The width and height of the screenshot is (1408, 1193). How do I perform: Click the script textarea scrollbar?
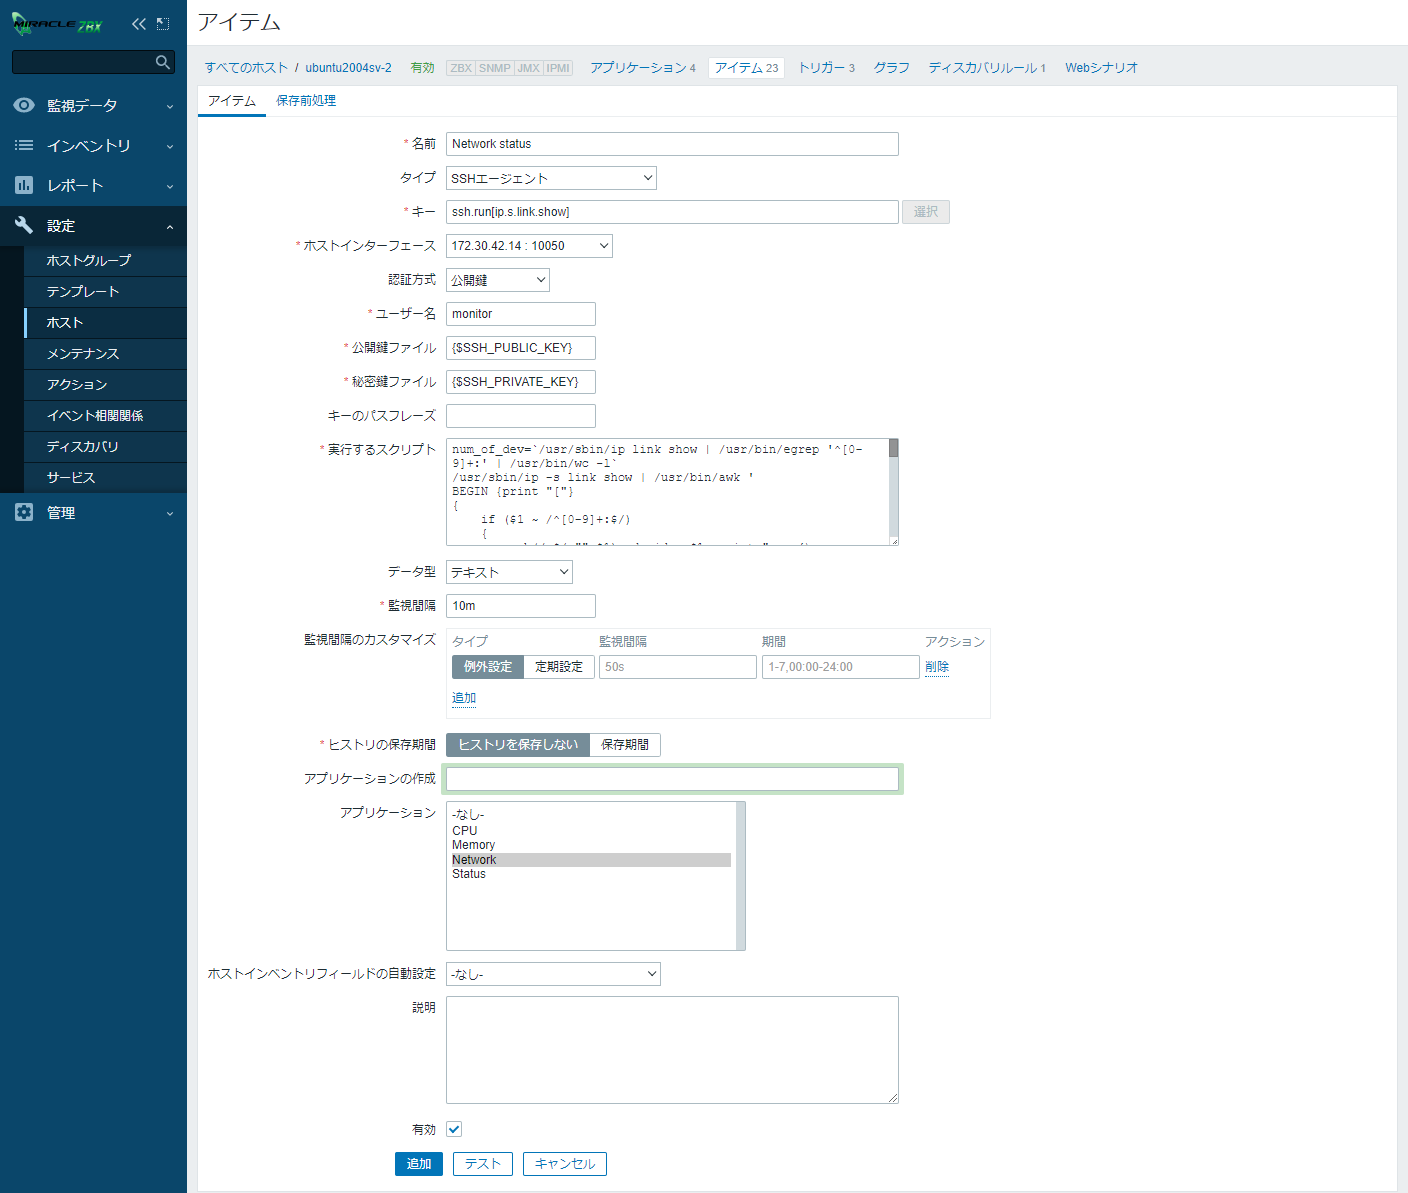point(893,490)
